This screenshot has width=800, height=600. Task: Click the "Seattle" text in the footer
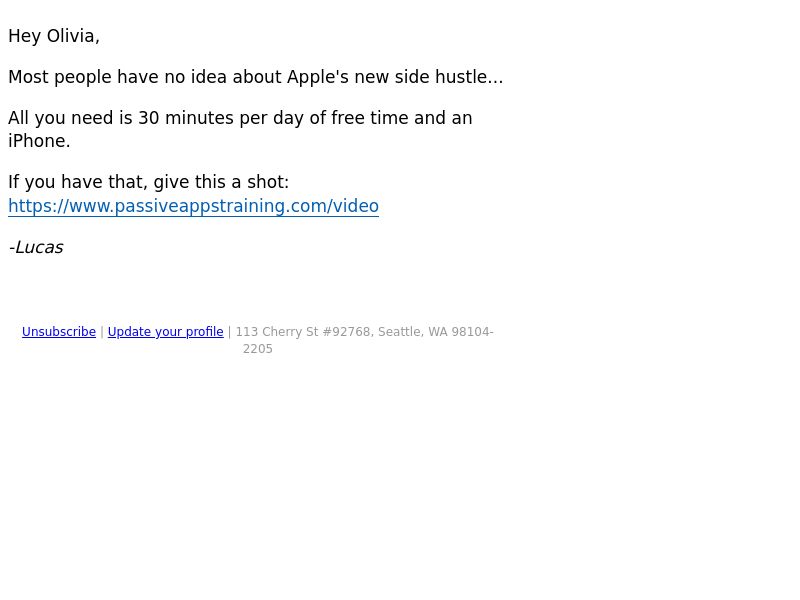click(401, 332)
